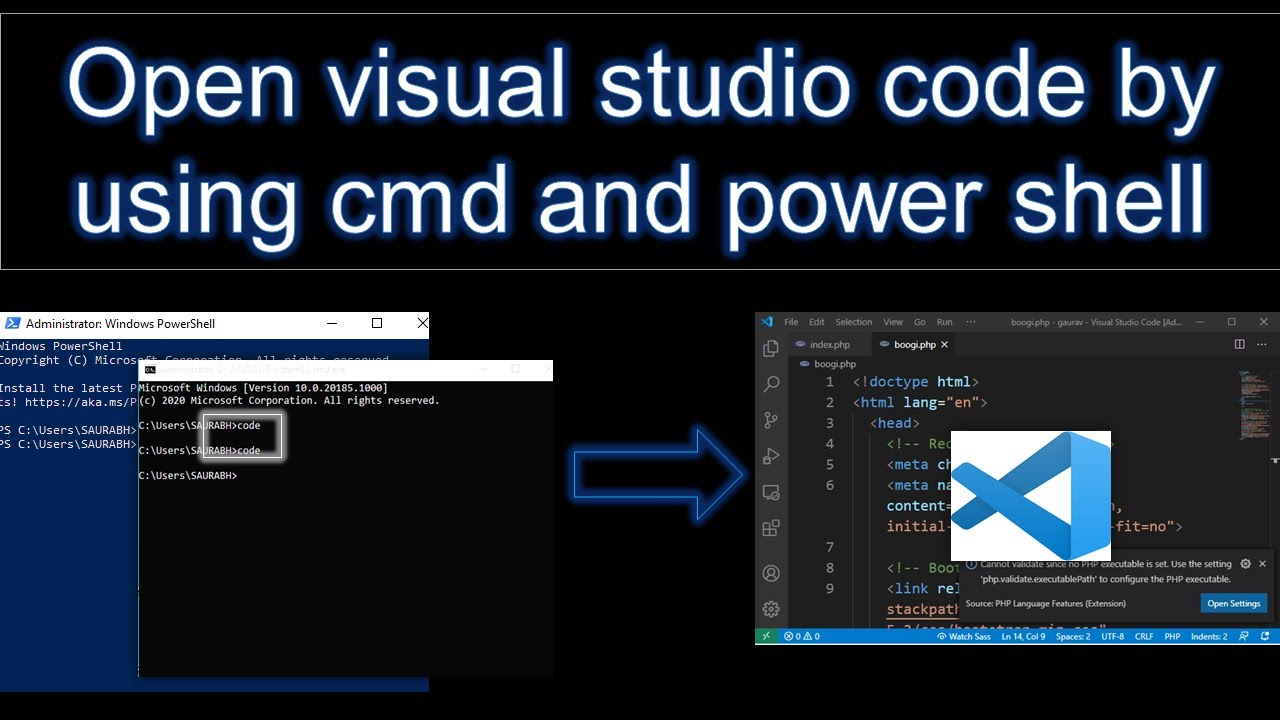Click the PowerShell window title icon

tap(12, 323)
